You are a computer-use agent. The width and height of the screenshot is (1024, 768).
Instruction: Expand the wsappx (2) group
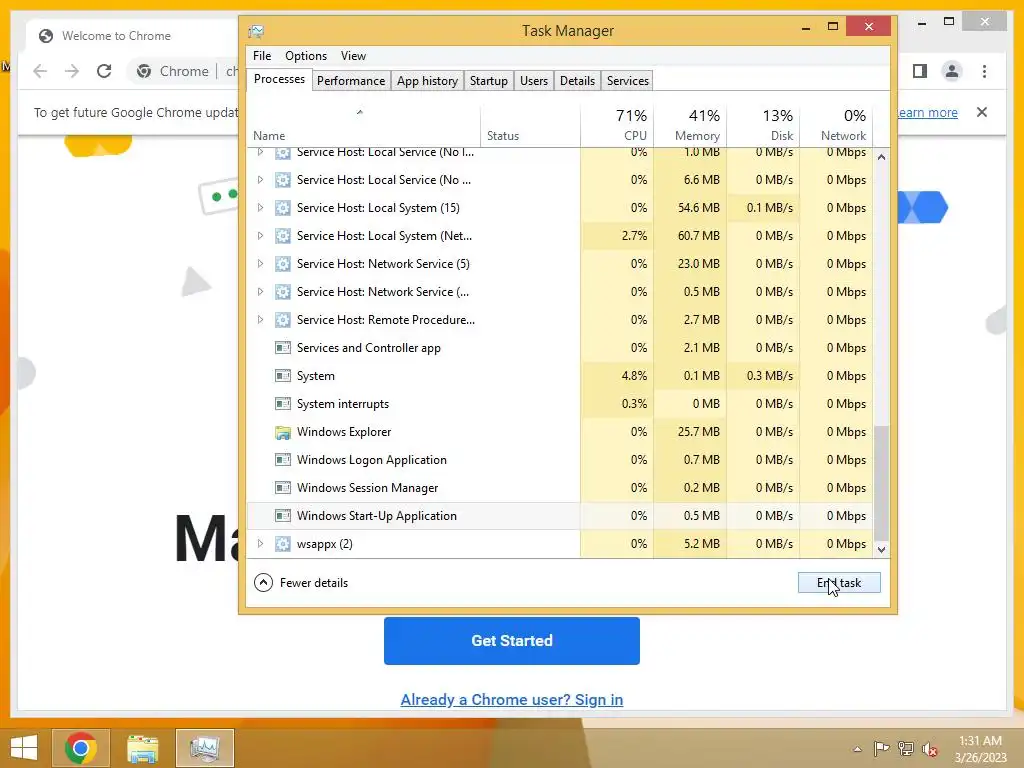260,544
